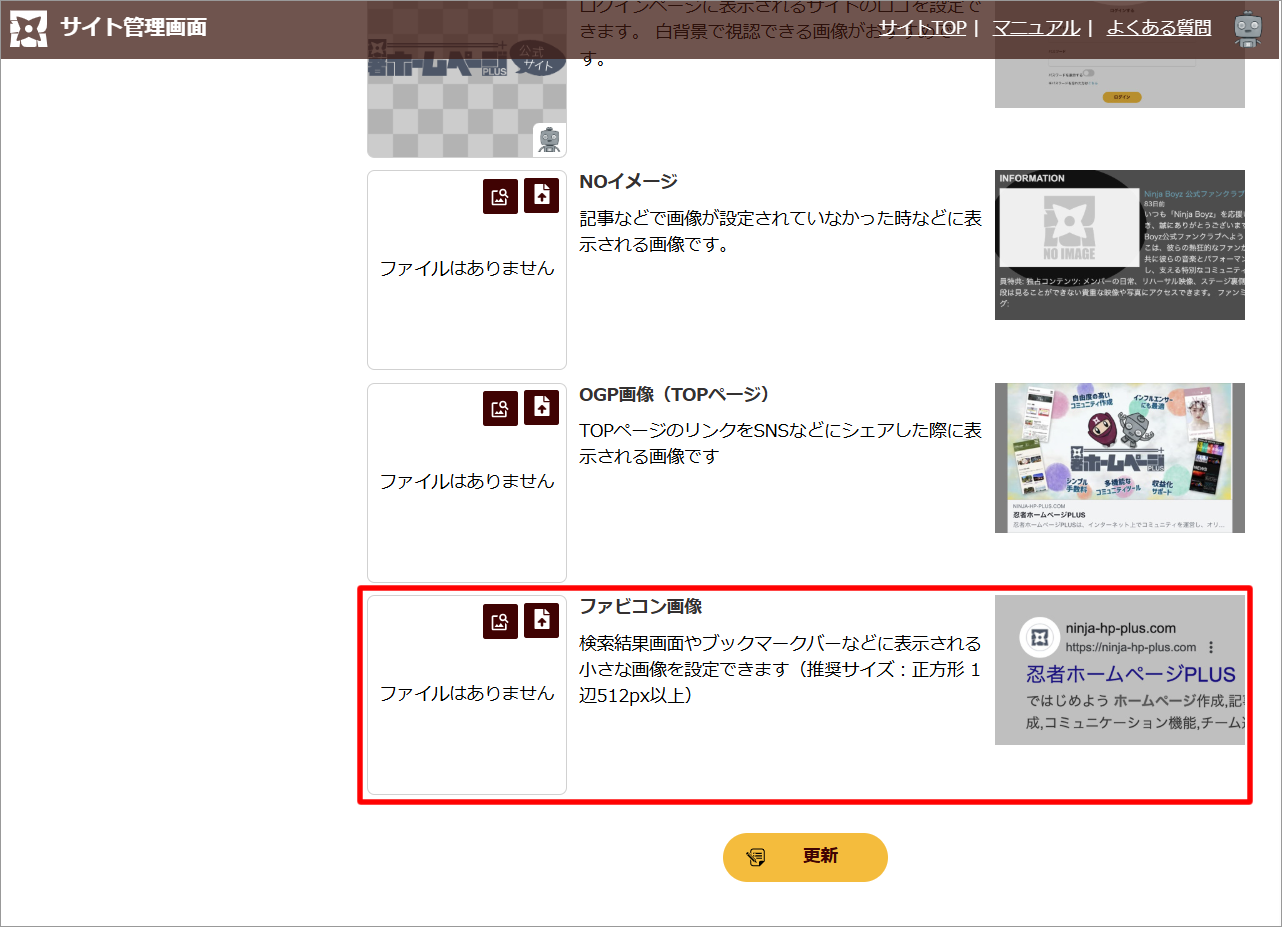Viewport: 1282px width, 927px height.
Task: Click the ninja logo icon in header
Action: [x=28, y=29]
